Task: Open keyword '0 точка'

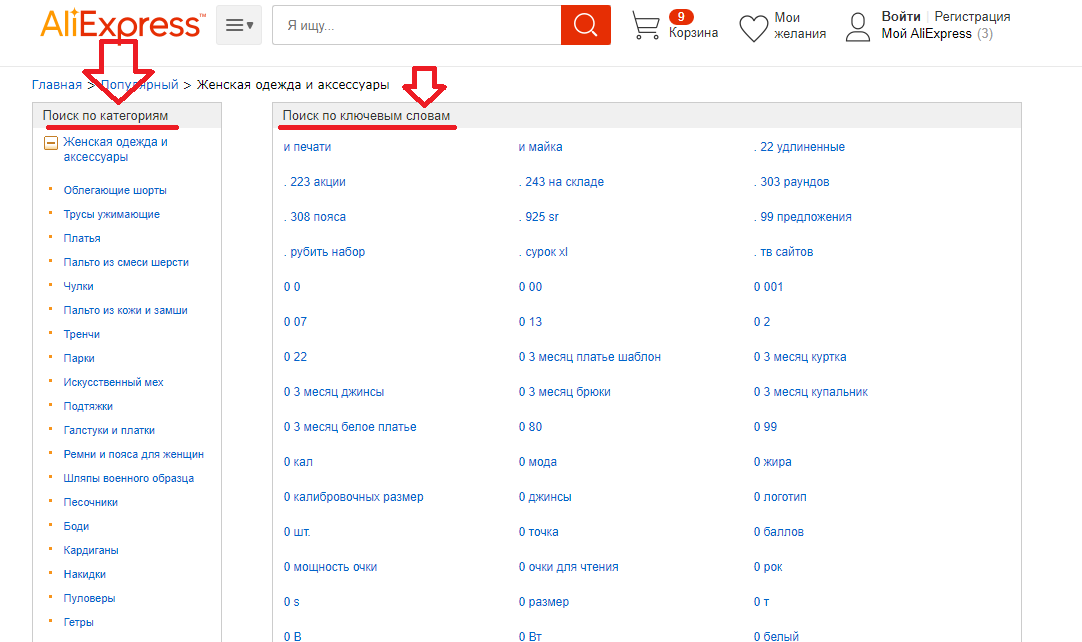Action: 539,532
